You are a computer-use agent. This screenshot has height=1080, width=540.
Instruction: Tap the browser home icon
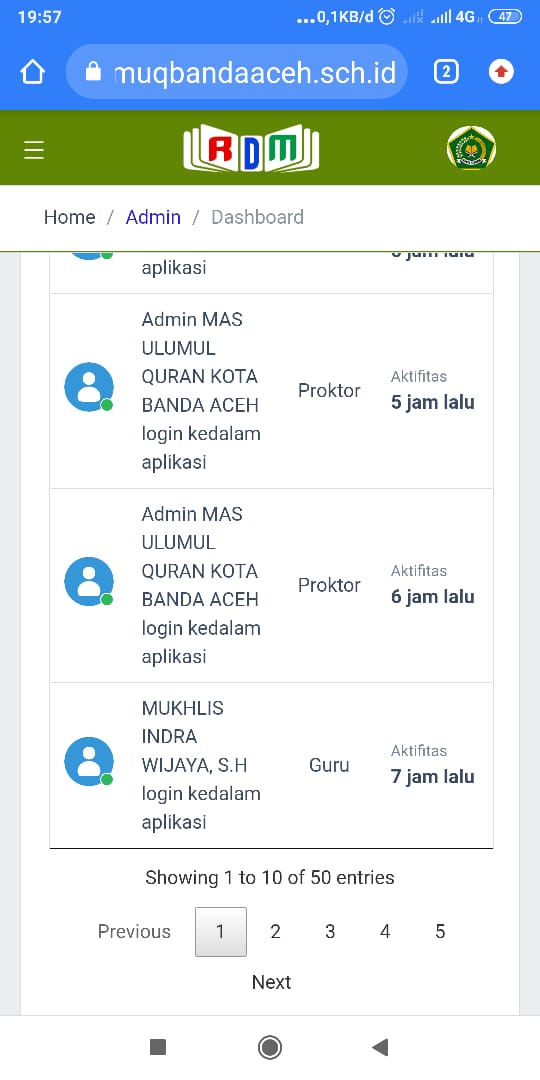[32, 72]
